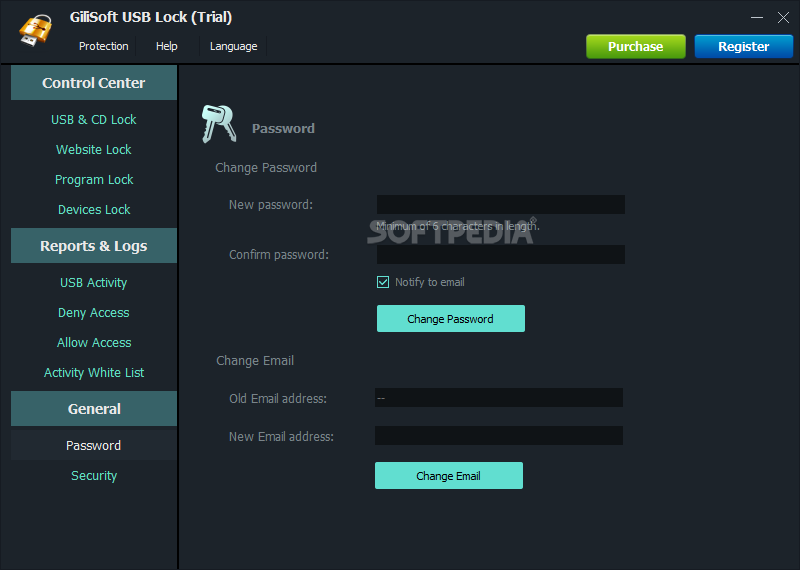800x570 pixels.
Task: Click the "Confirm password:" label
Action: [x=279, y=255]
